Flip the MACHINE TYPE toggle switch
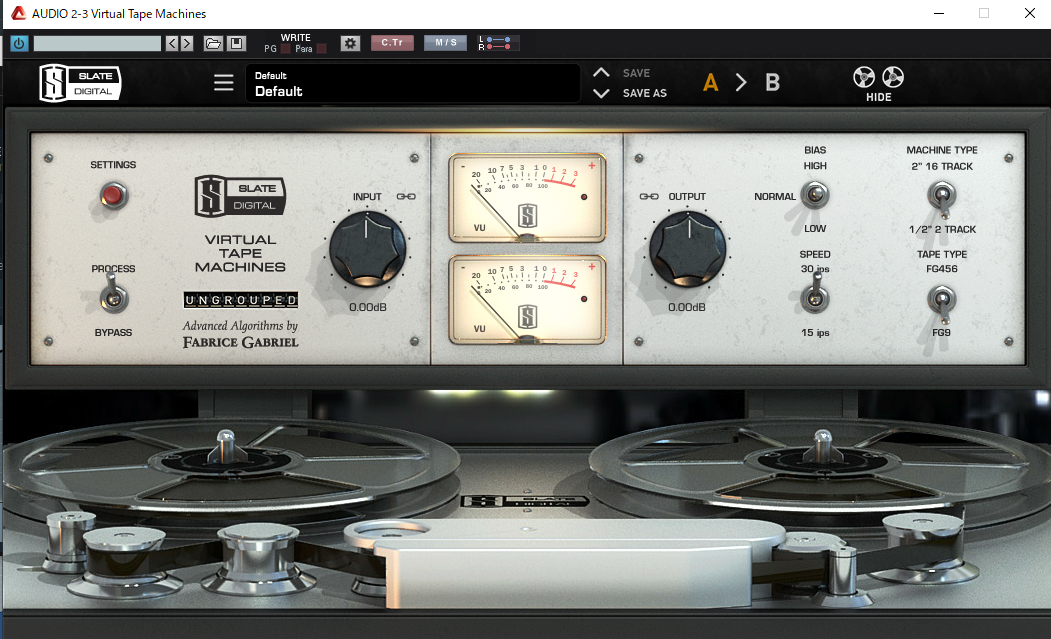The image size is (1051, 639). pyautogui.click(x=942, y=198)
